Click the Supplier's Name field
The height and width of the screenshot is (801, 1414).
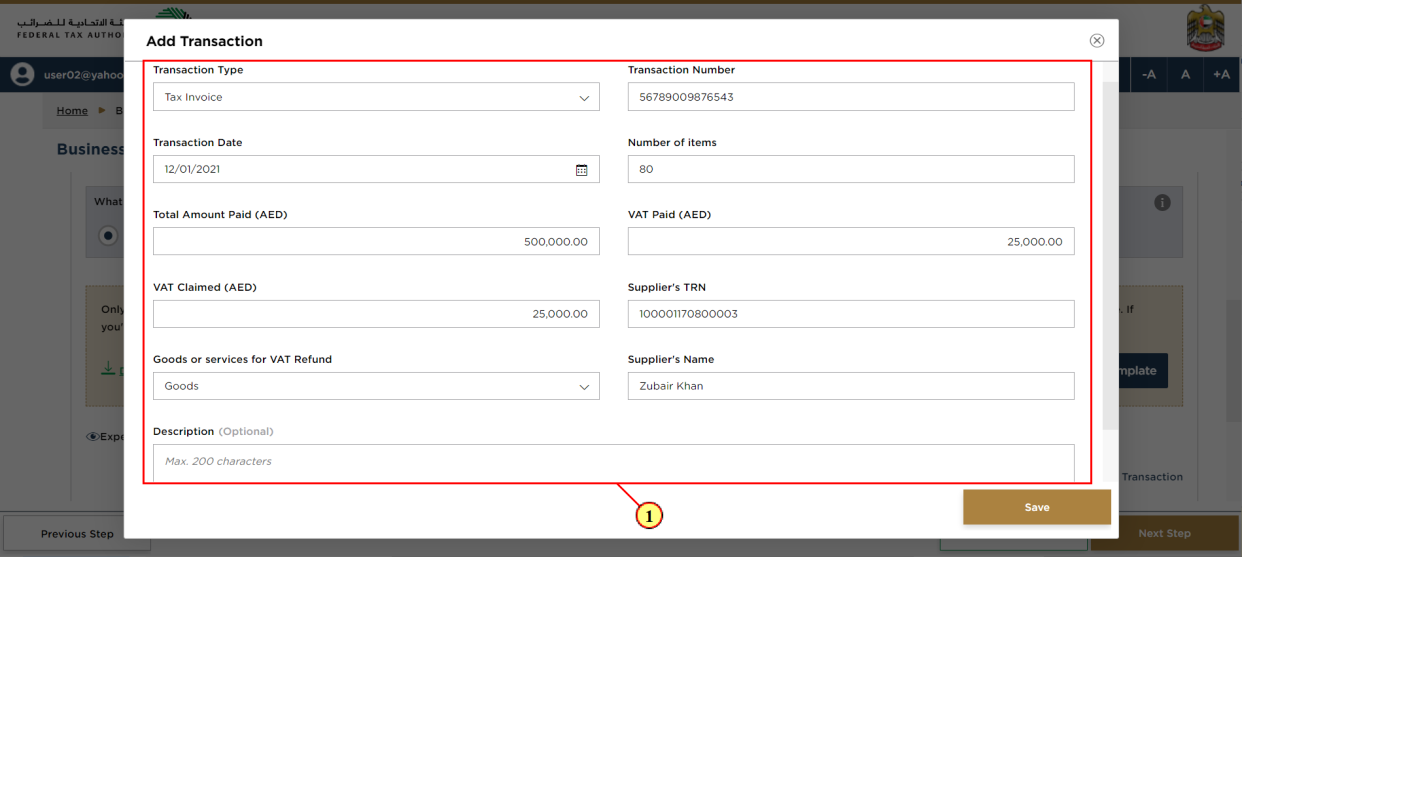click(x=851, y=386)
